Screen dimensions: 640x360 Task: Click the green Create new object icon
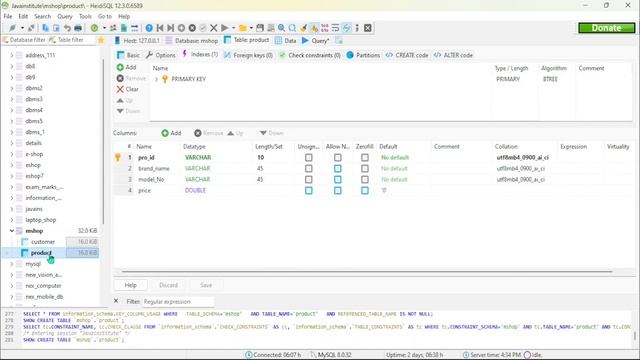click(94, 28)
